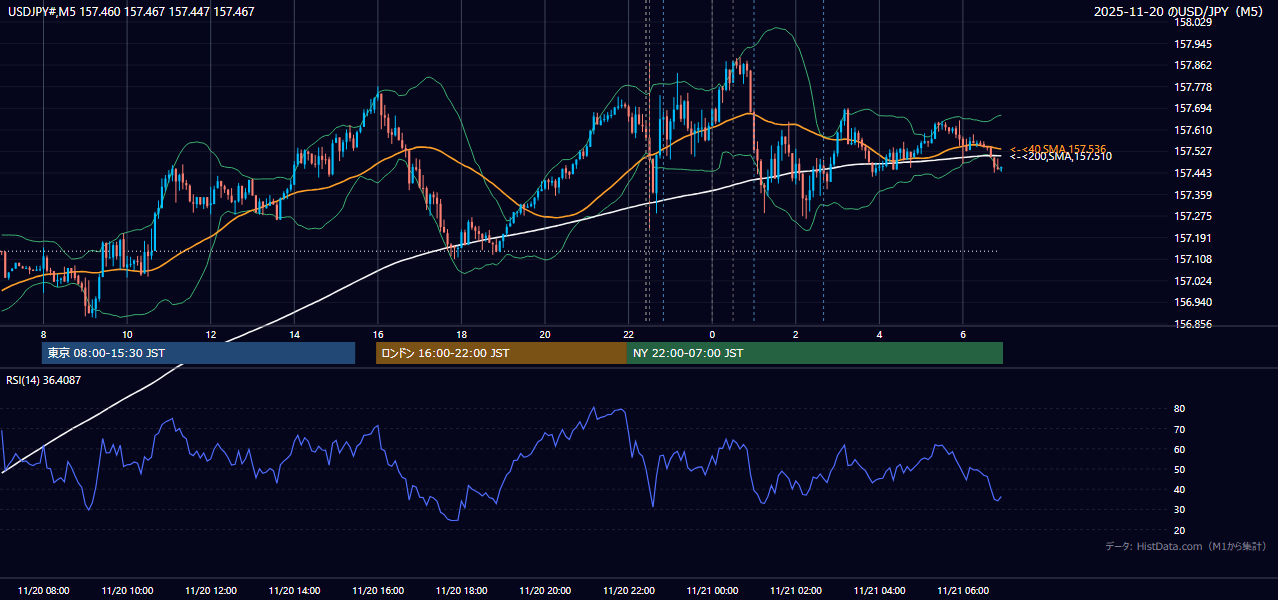Image resolution: width=1278 pixels, height=600 pixels.
Task: Click the bottom time label 11/20 22:00
Action: point(628,591)
